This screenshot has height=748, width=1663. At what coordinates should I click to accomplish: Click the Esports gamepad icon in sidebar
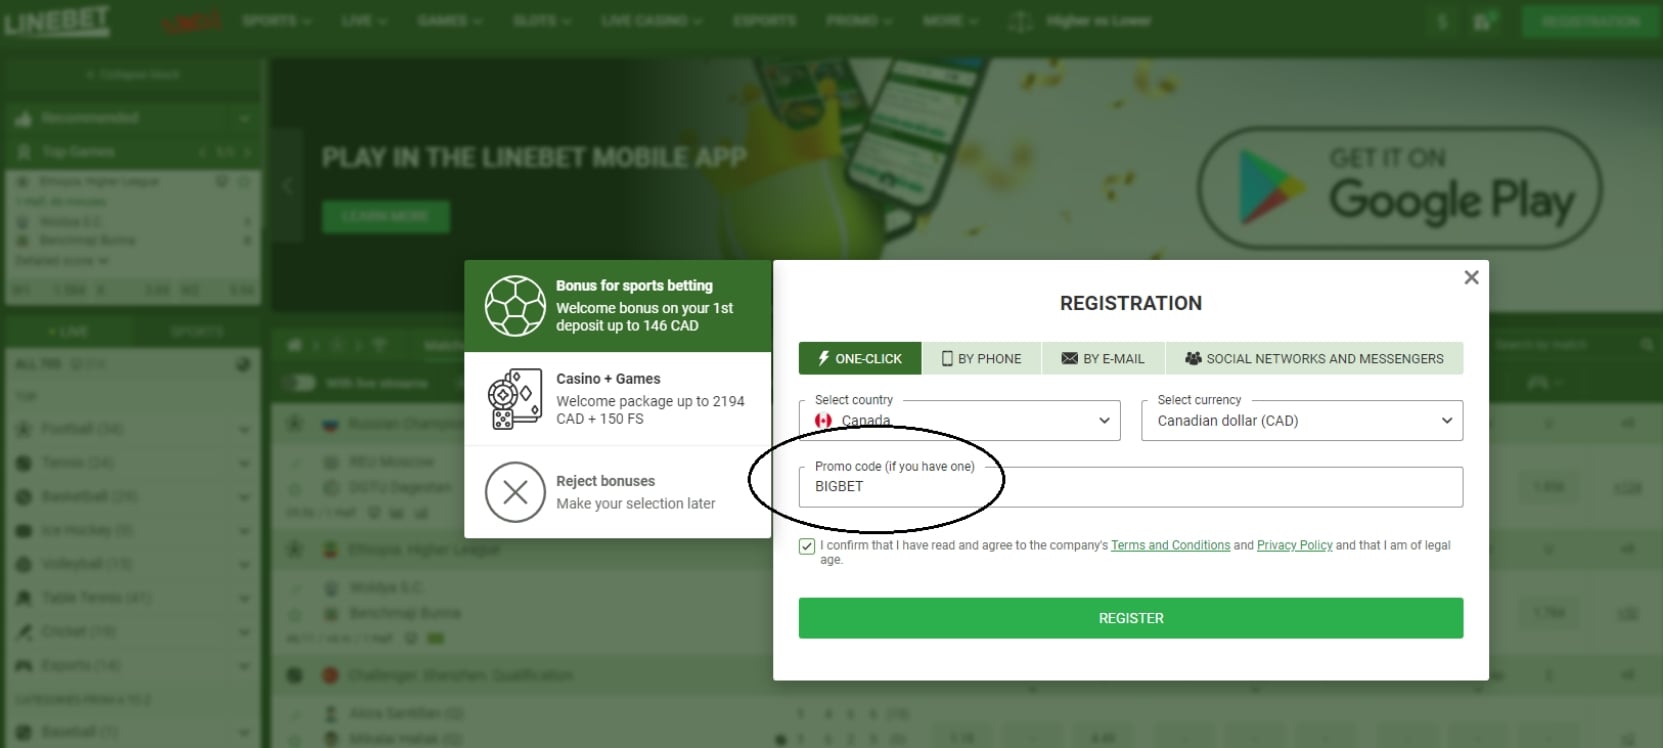(x=24, y=666)
